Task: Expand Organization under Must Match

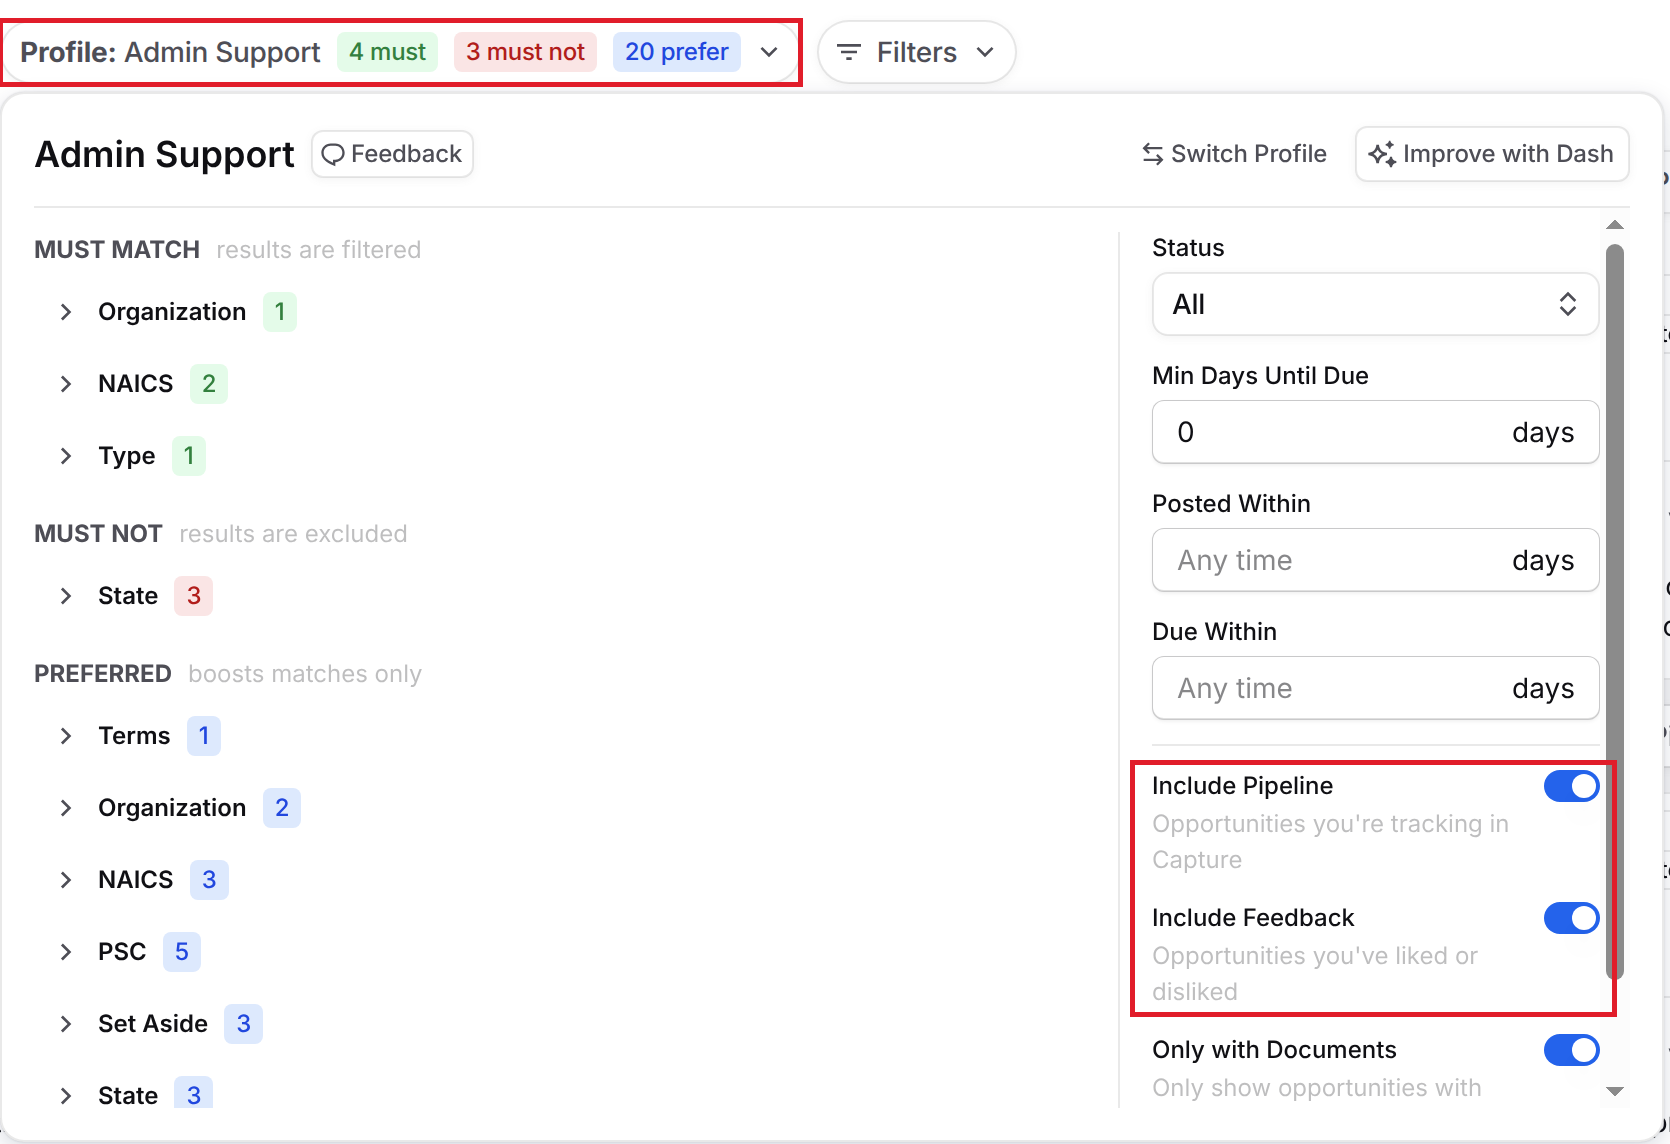Action: tap(66, 312)
